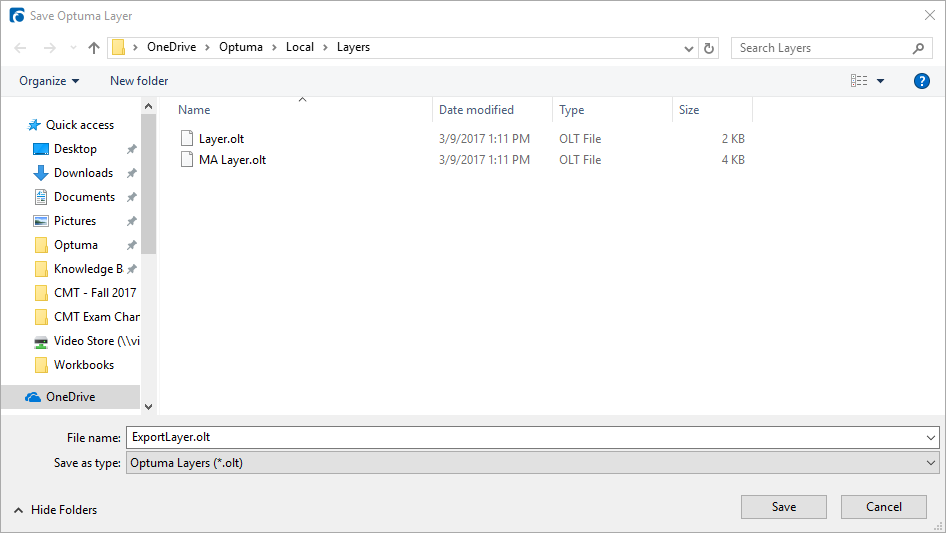946x533 pixels.
Task: Save the layer file
Action: pyautogui.click(x=784, y=507)
